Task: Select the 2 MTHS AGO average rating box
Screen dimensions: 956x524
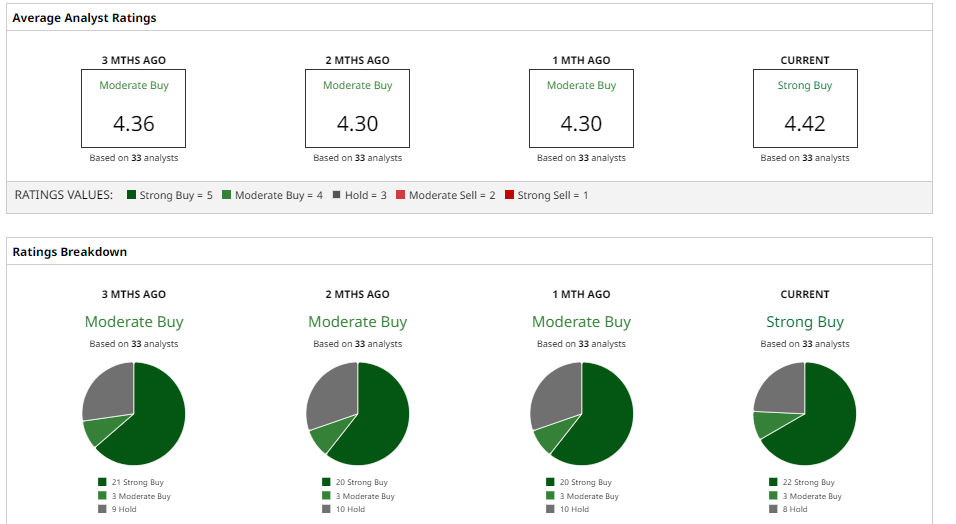Action: 357,109
